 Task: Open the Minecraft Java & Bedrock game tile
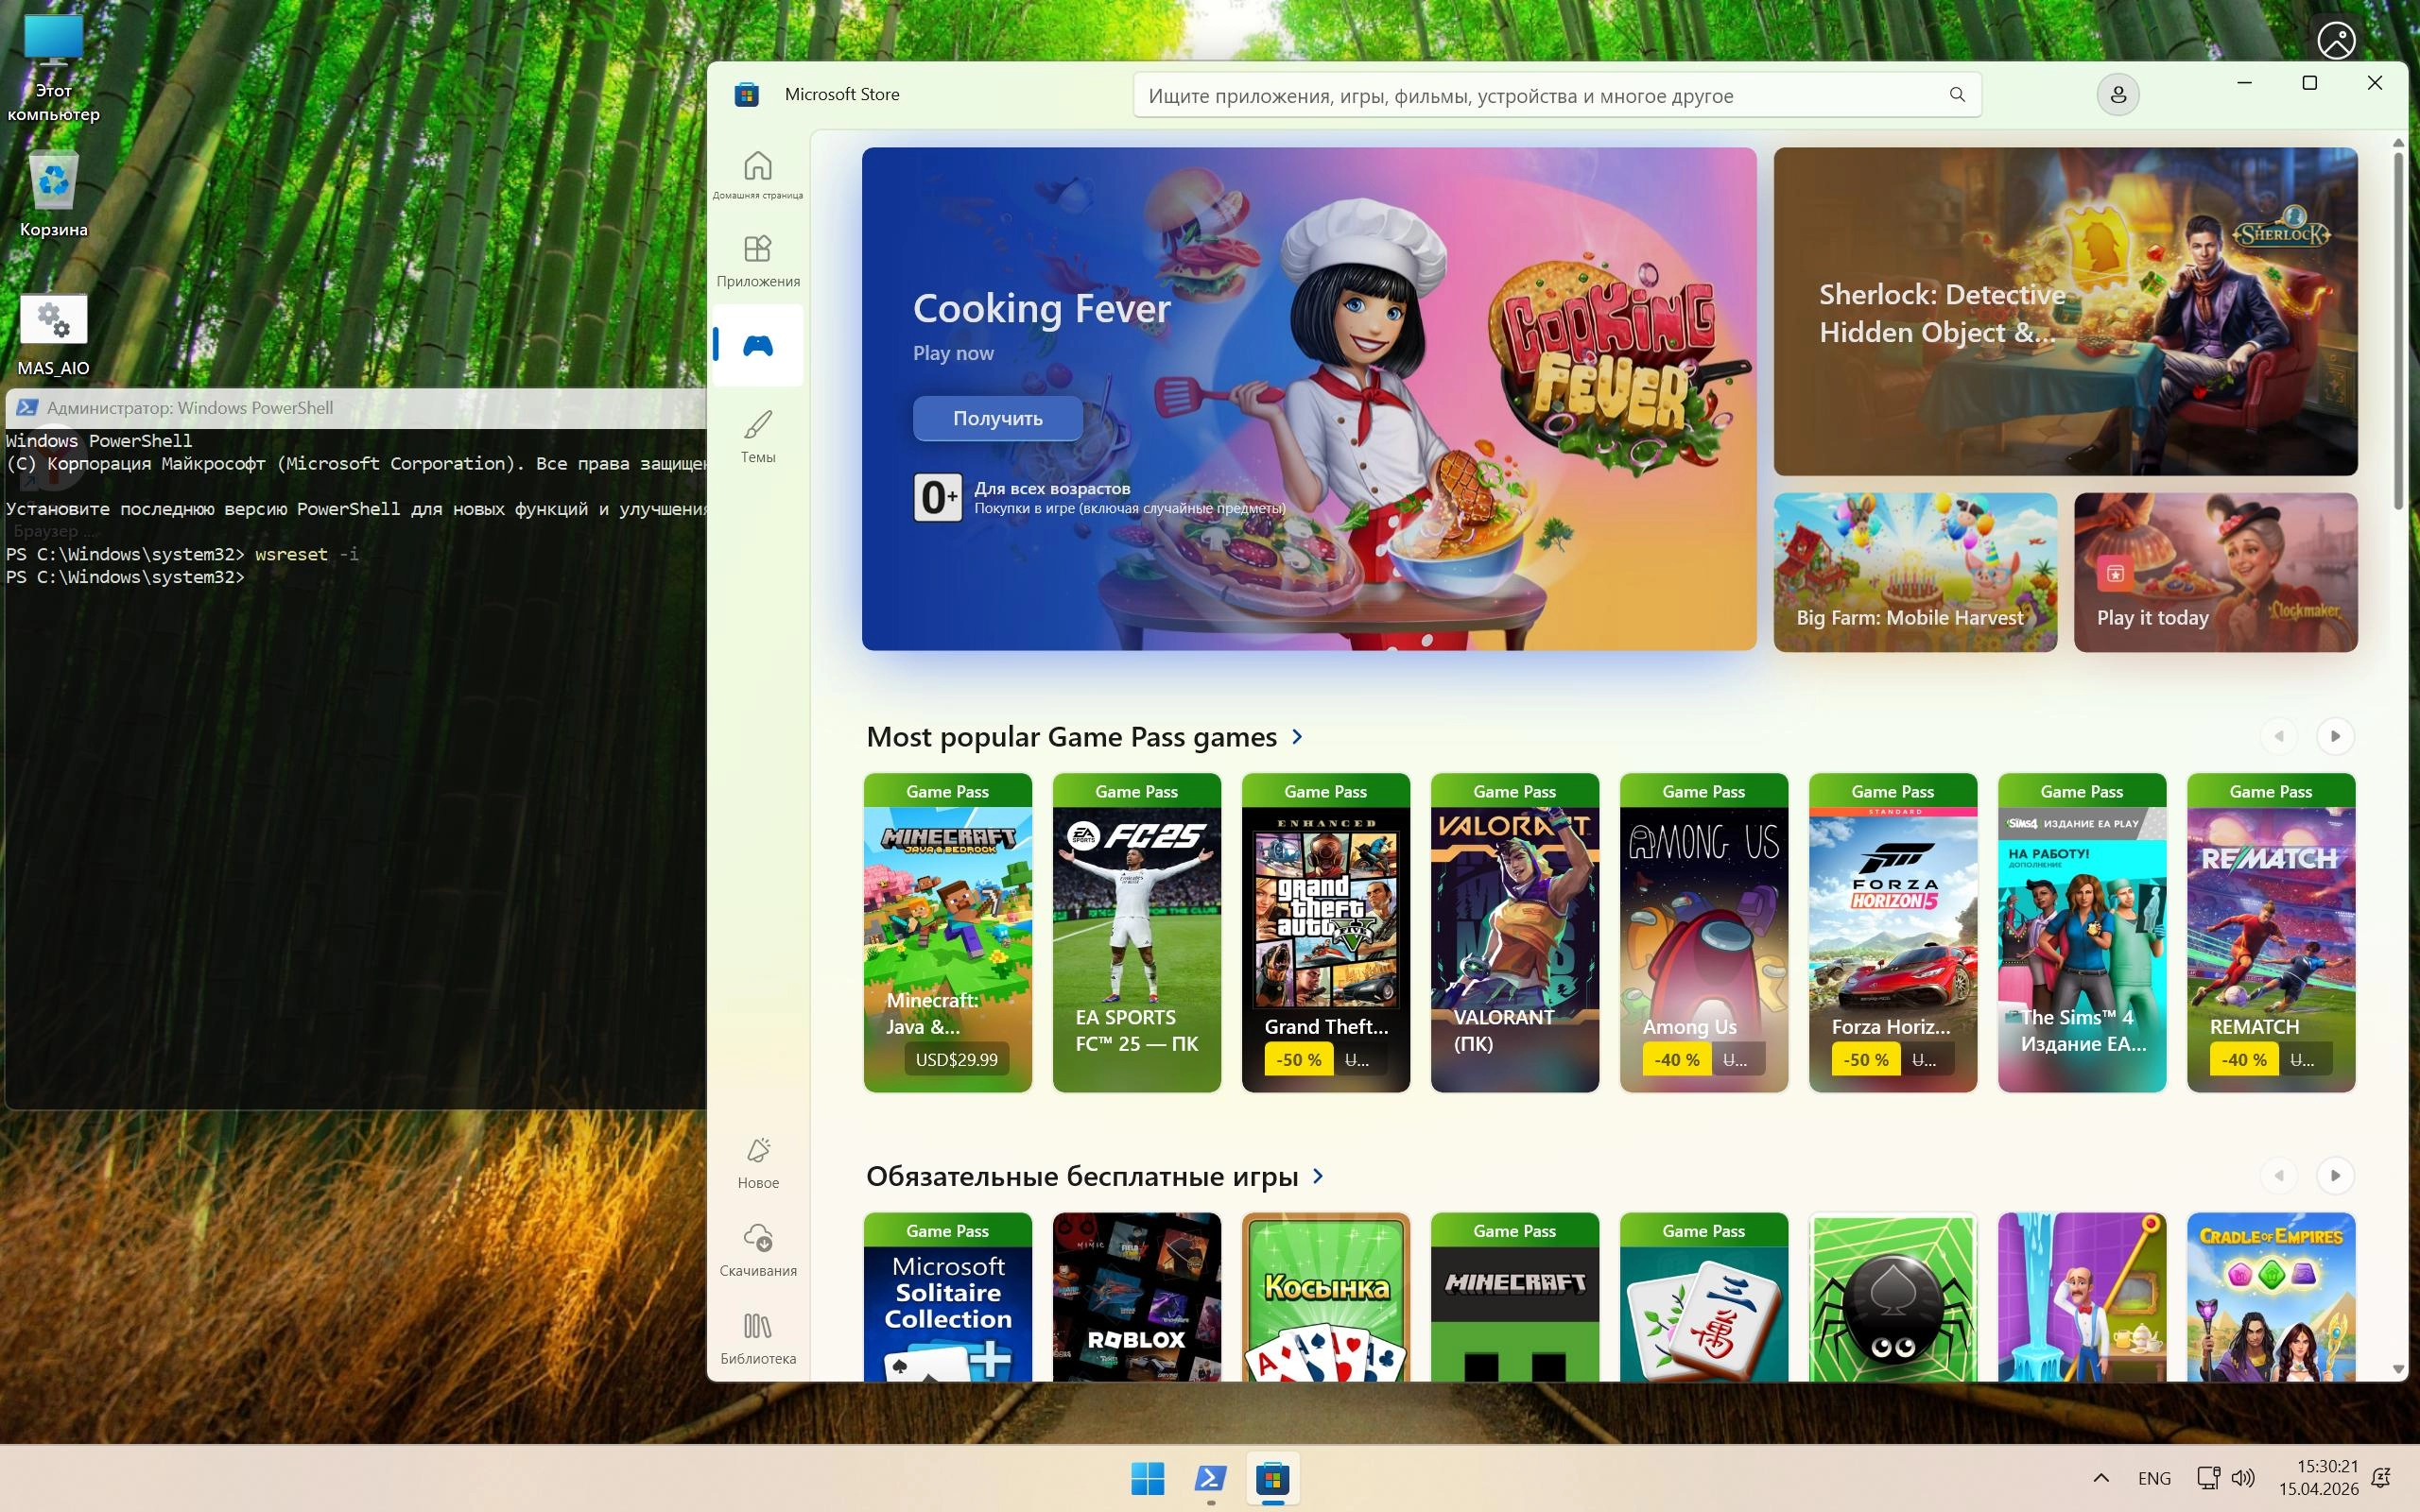(x=947, y=932)
